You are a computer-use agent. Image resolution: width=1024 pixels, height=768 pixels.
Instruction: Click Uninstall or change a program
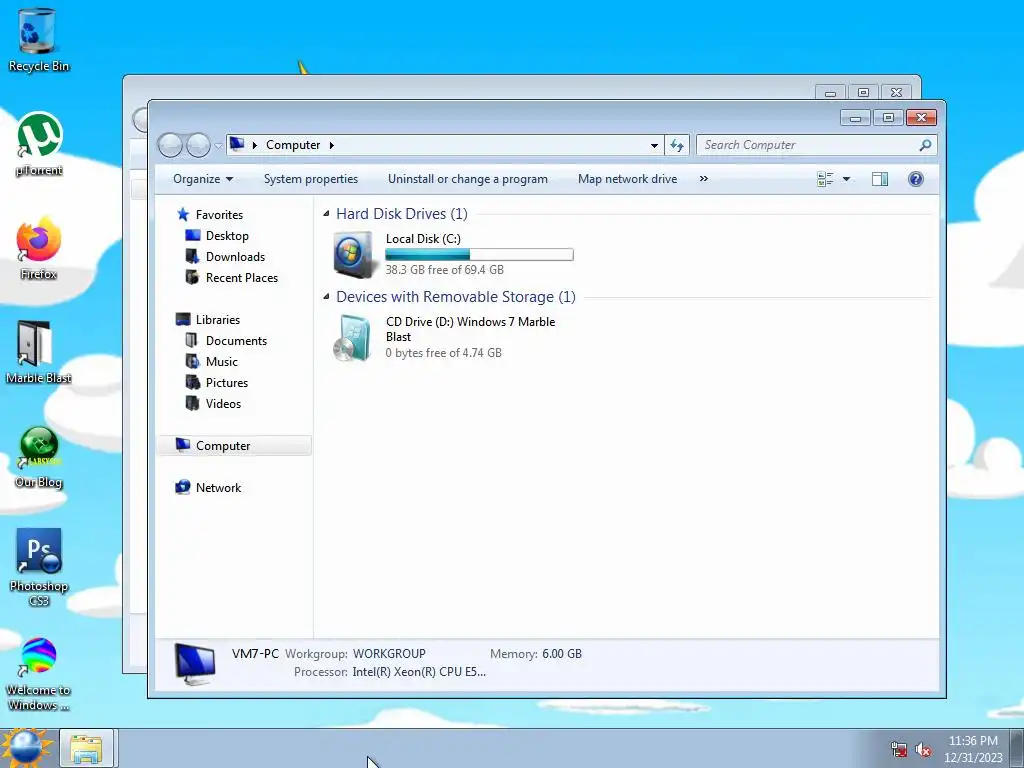[x=468, y=179]
